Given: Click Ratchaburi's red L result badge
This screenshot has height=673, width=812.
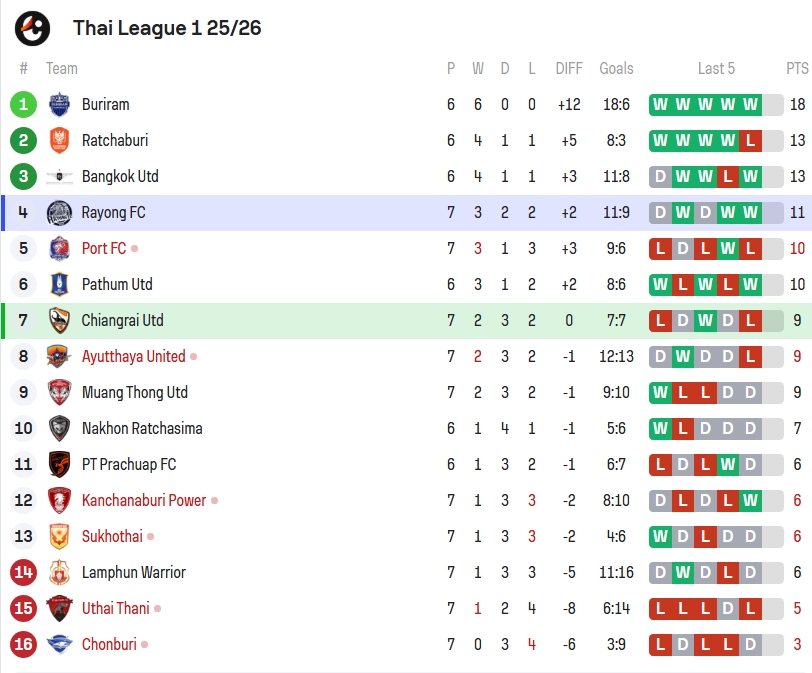Looking at the screenshot, I should [750, 140].
